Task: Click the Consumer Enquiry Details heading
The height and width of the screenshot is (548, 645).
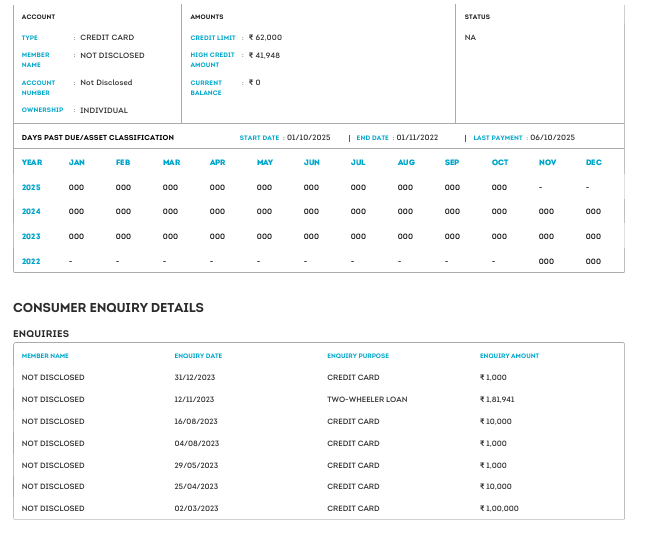Action: click(108, 307)
